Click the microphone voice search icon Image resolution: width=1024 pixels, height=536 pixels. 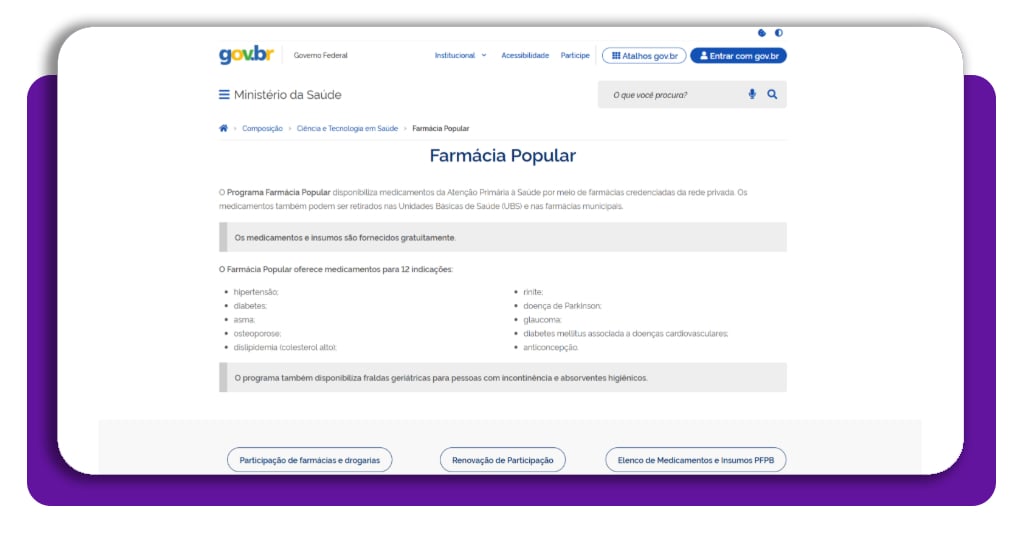(x=752, y=94)
